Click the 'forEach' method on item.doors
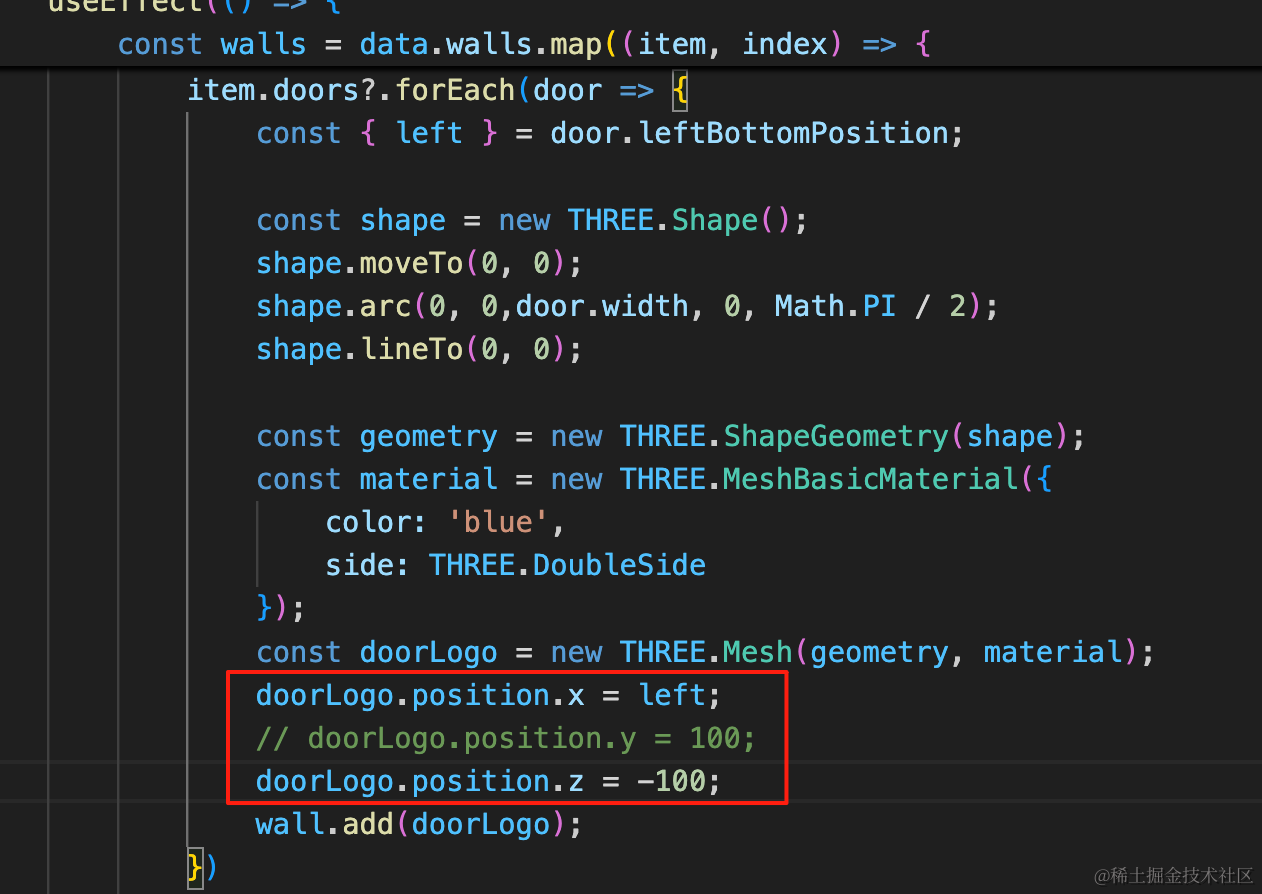The height and width of the screenshot is (894, 1262). click(455, 90)
